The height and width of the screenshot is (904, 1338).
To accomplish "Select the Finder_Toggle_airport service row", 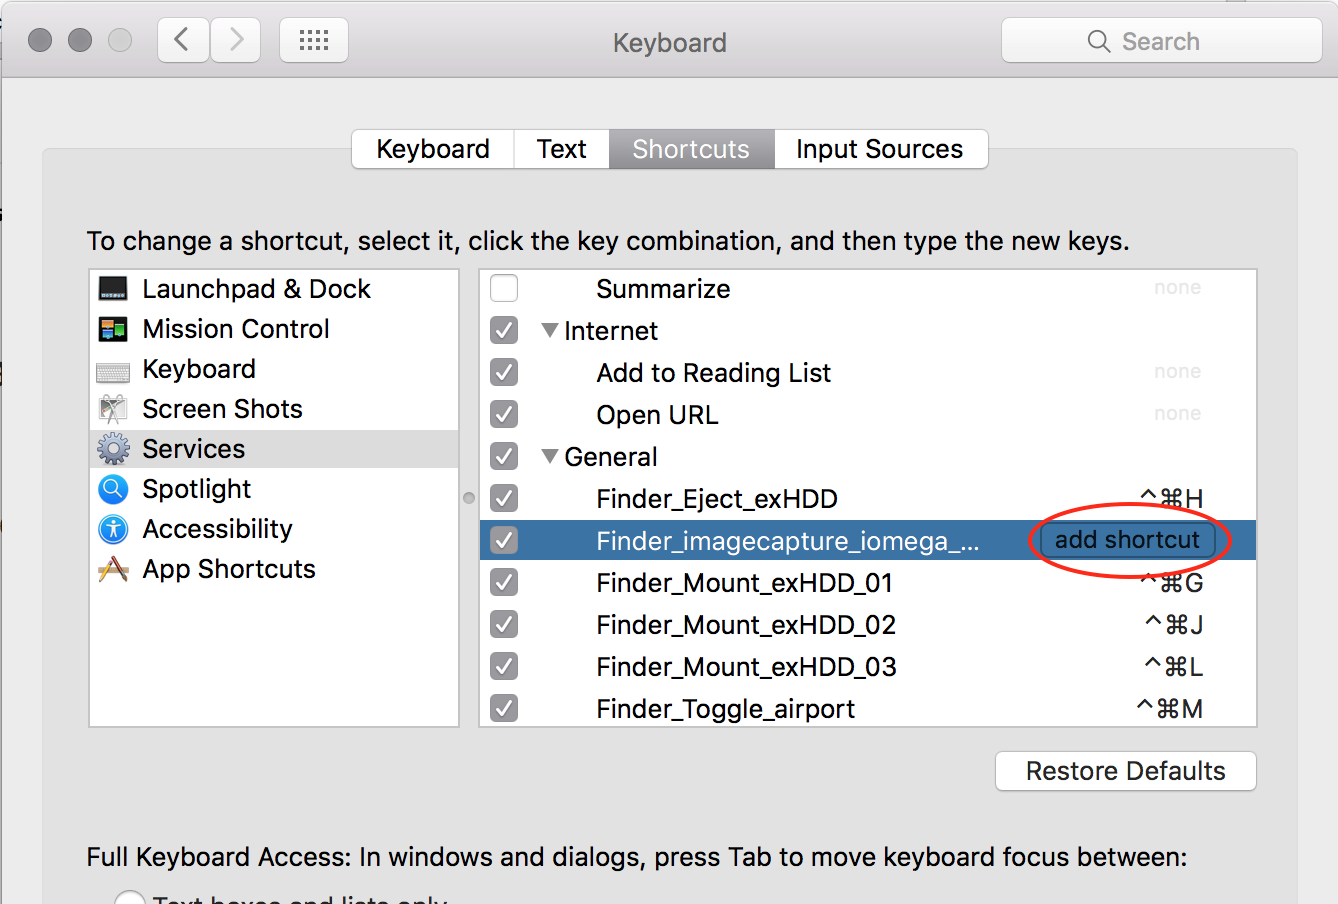I will click(725, 709).
